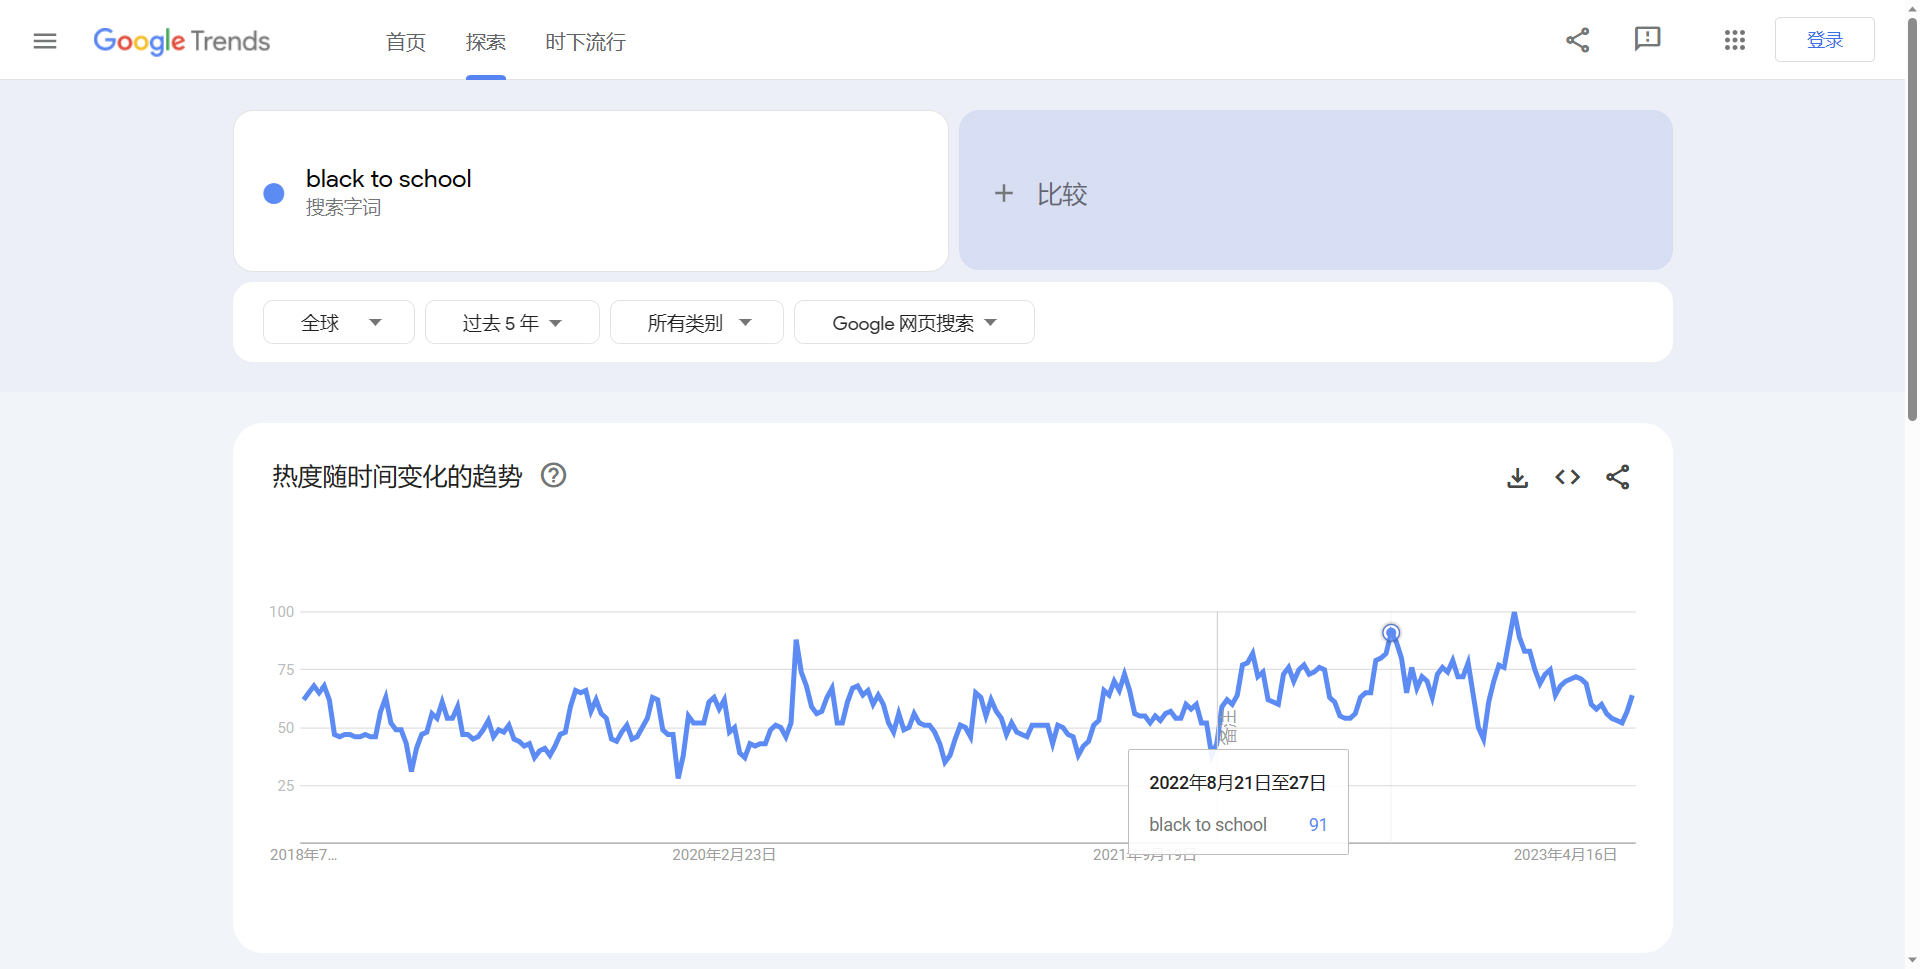The width and height of the screenshot is (1920, 969).
Task: Download the chart data as CSV
Action: click(x=1518, y=478)
